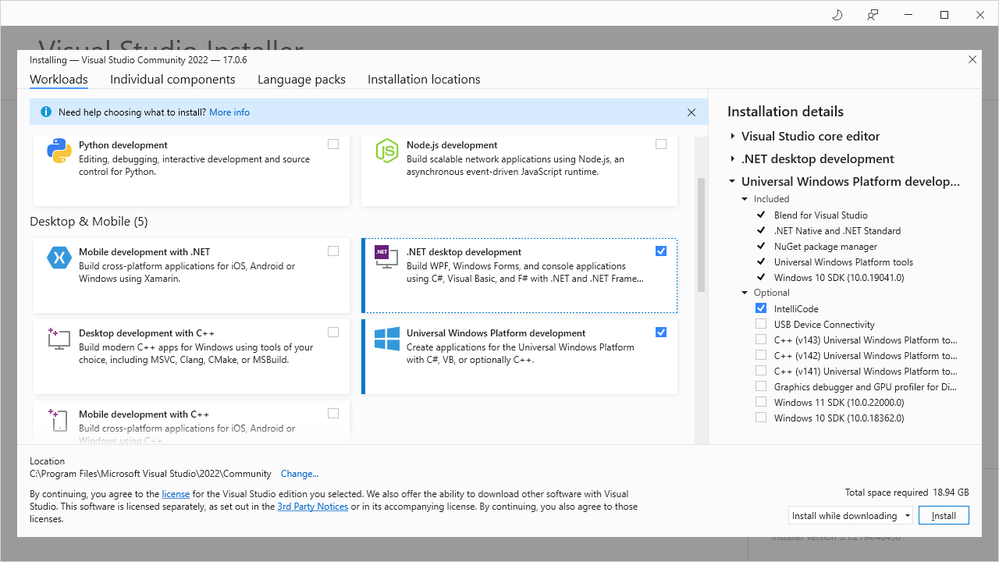Click the 'Installation details' heading
This screenshot has height=562, width=999.
(x=785, y=112)
